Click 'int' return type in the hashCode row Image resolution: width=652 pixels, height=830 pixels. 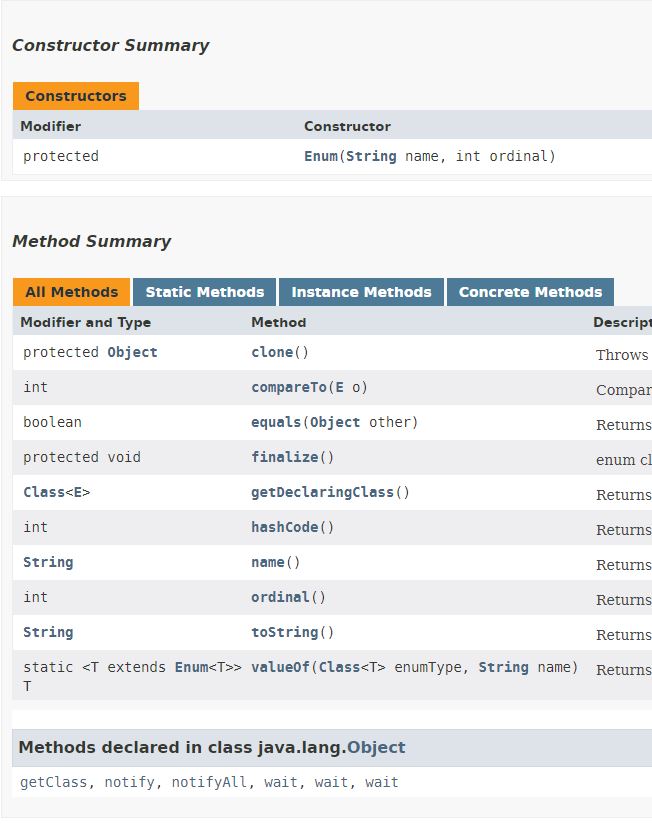point(35,527)
